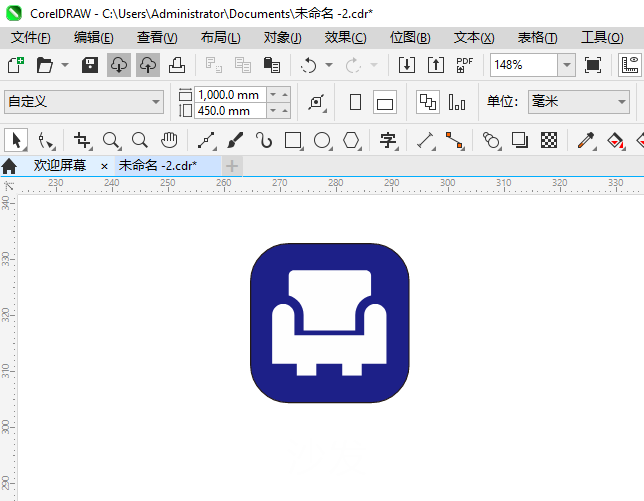Open the 文件(F) menu
The image size is (644, 501).
coord(31,37)
